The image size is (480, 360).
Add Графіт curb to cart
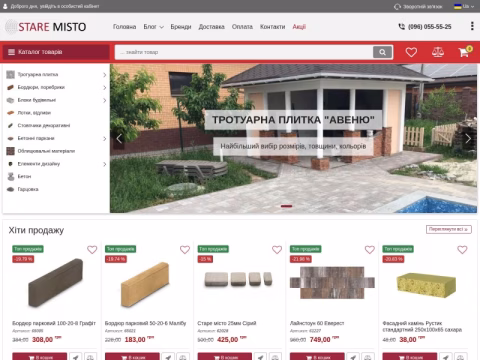point(40,356)
